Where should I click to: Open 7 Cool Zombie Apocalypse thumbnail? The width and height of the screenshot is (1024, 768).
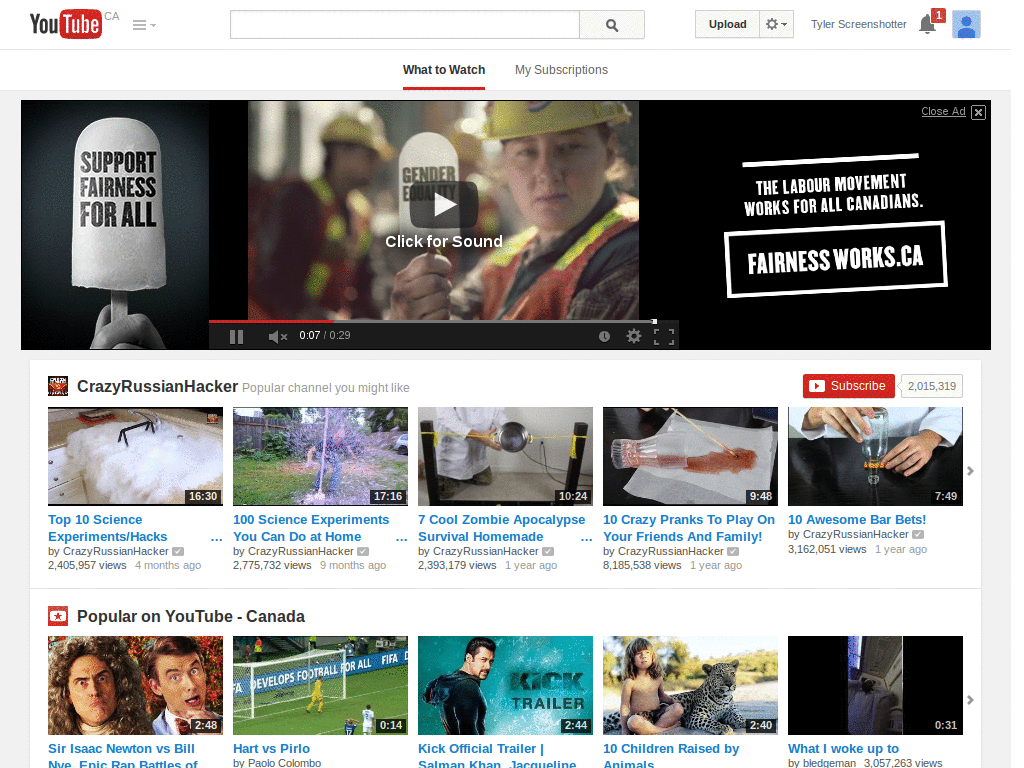click(x=505, y=456)
